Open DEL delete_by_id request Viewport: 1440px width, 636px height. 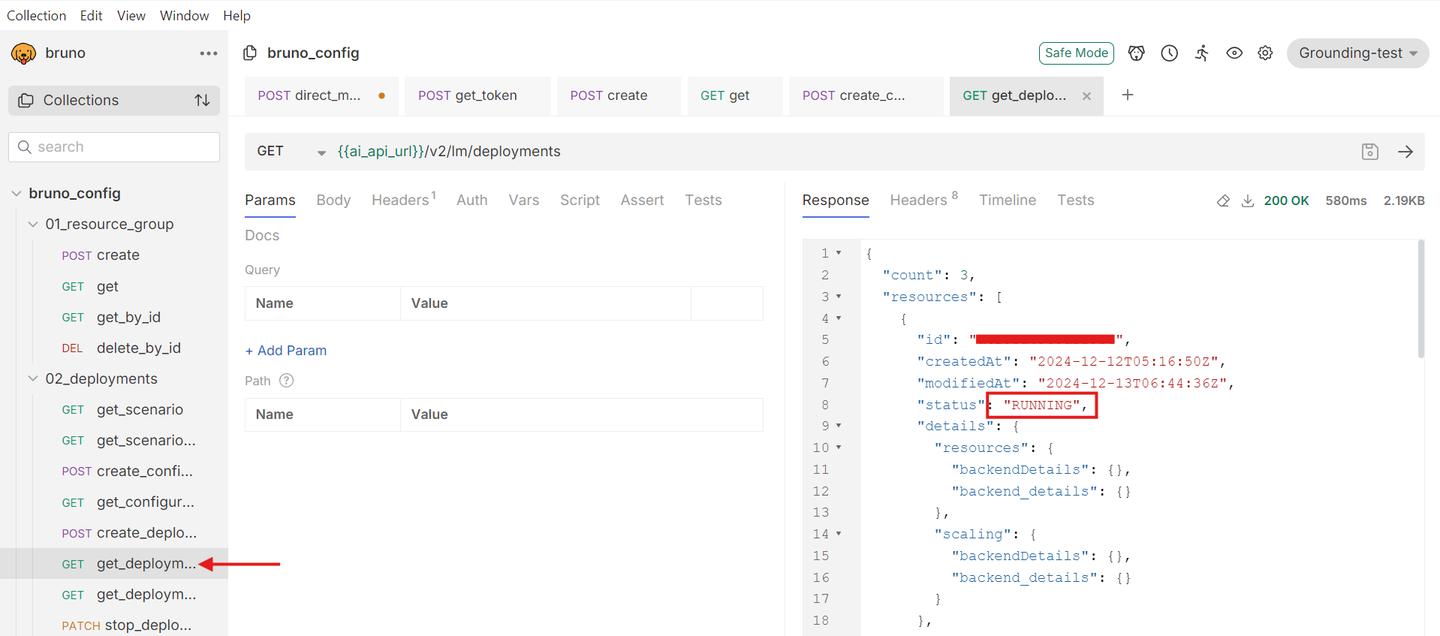(x=114, y=349)
